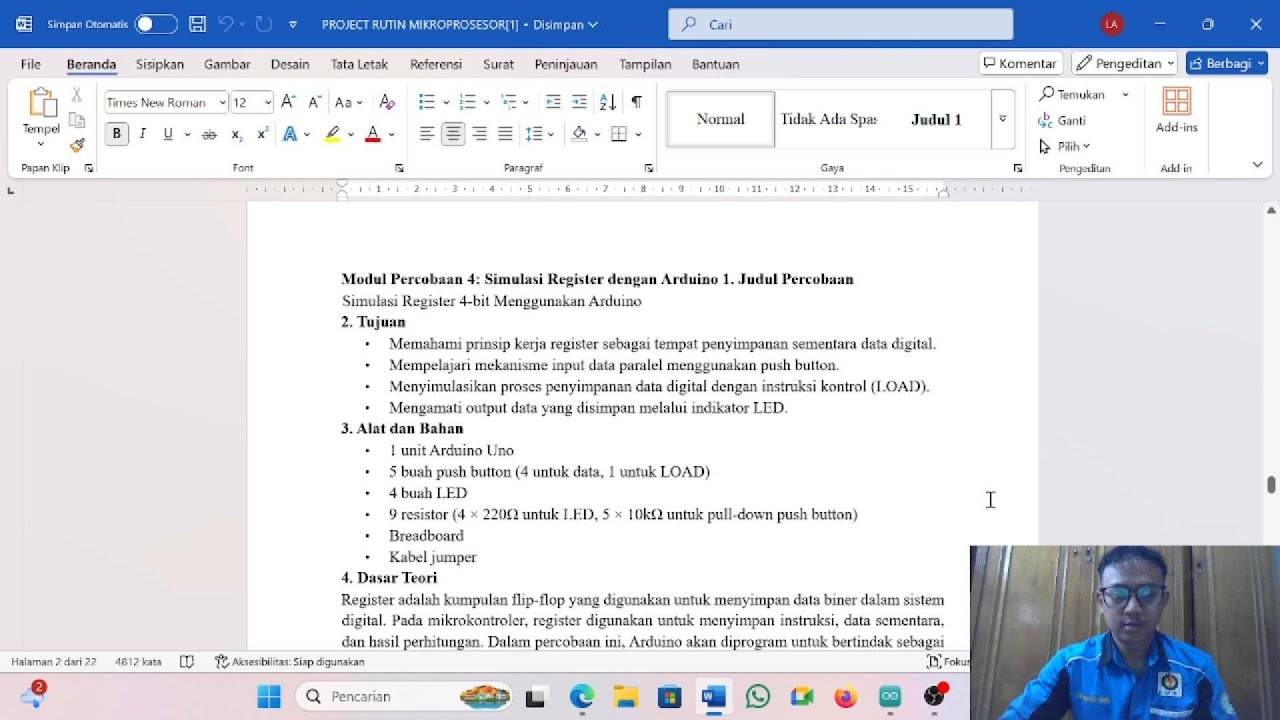This screenshot has width=1280, height=720.
Task: Toggle center alignment
Action: [x=453, y=134]
